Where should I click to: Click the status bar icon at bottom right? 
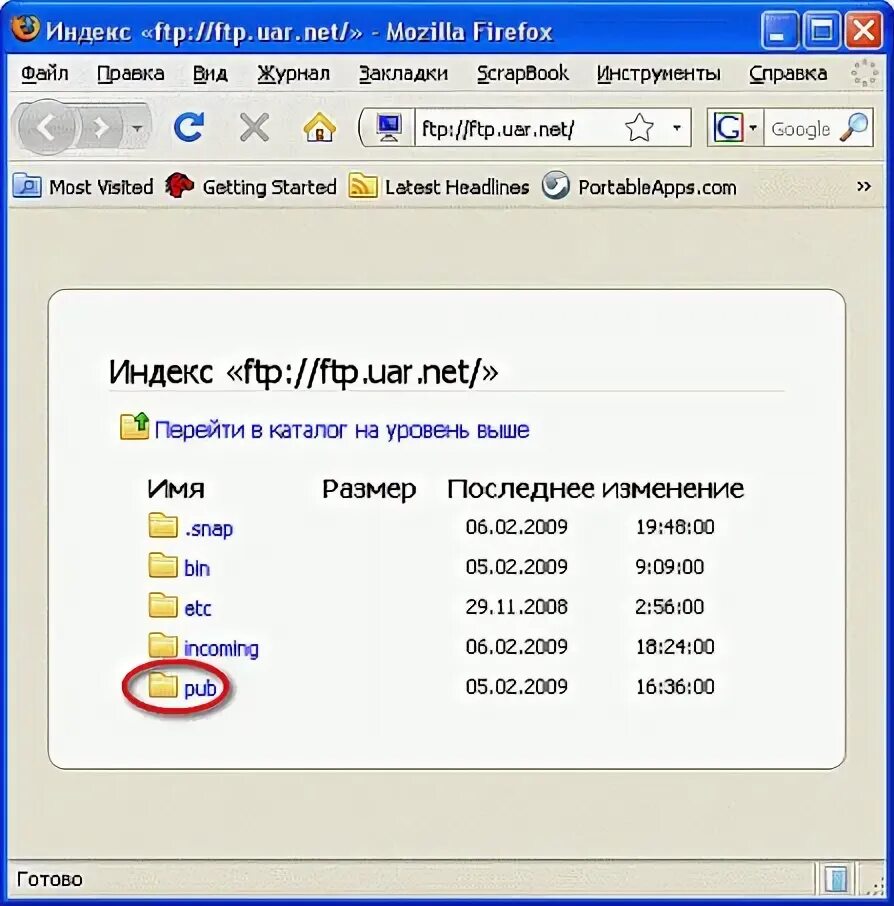(836, 879)
